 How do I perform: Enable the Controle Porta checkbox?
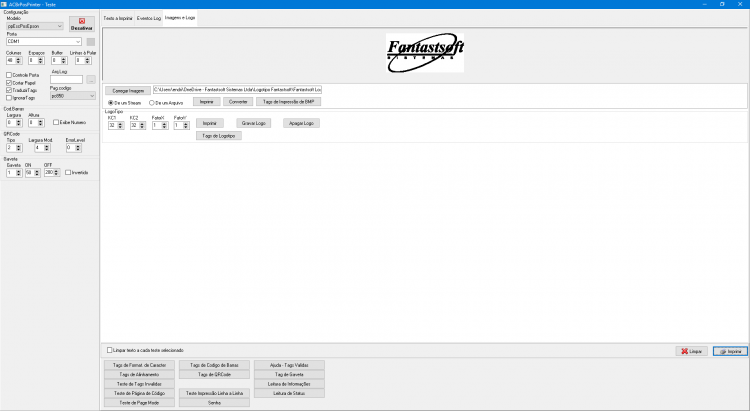(9, 75)
